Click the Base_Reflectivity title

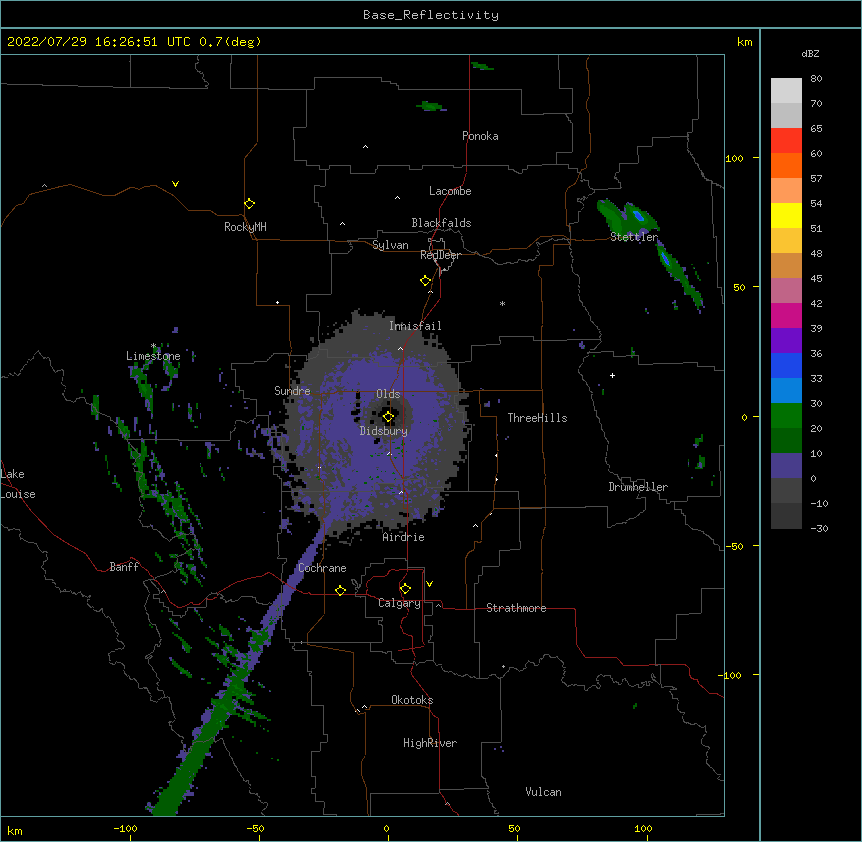[431, 15]
